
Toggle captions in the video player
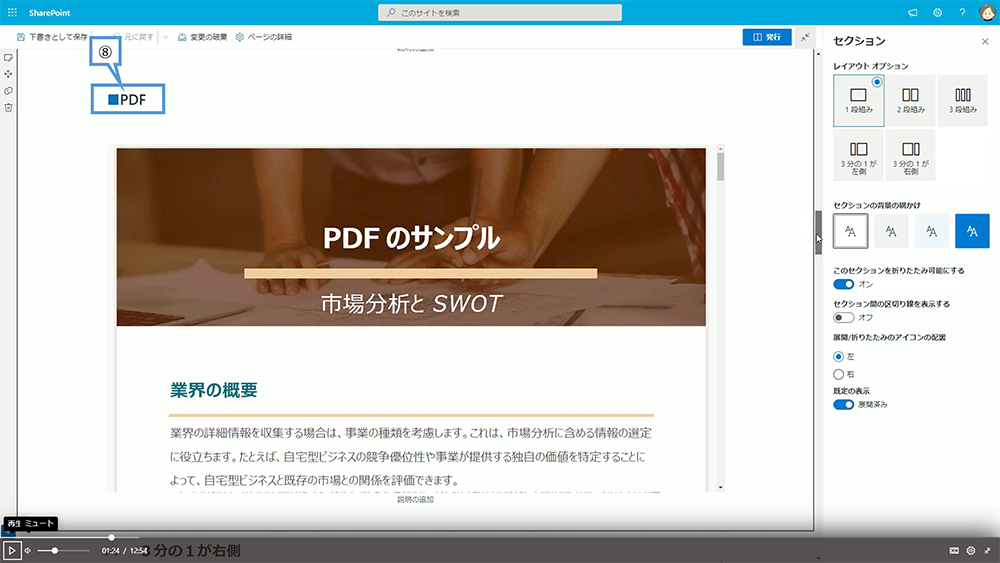click(954, 550)
